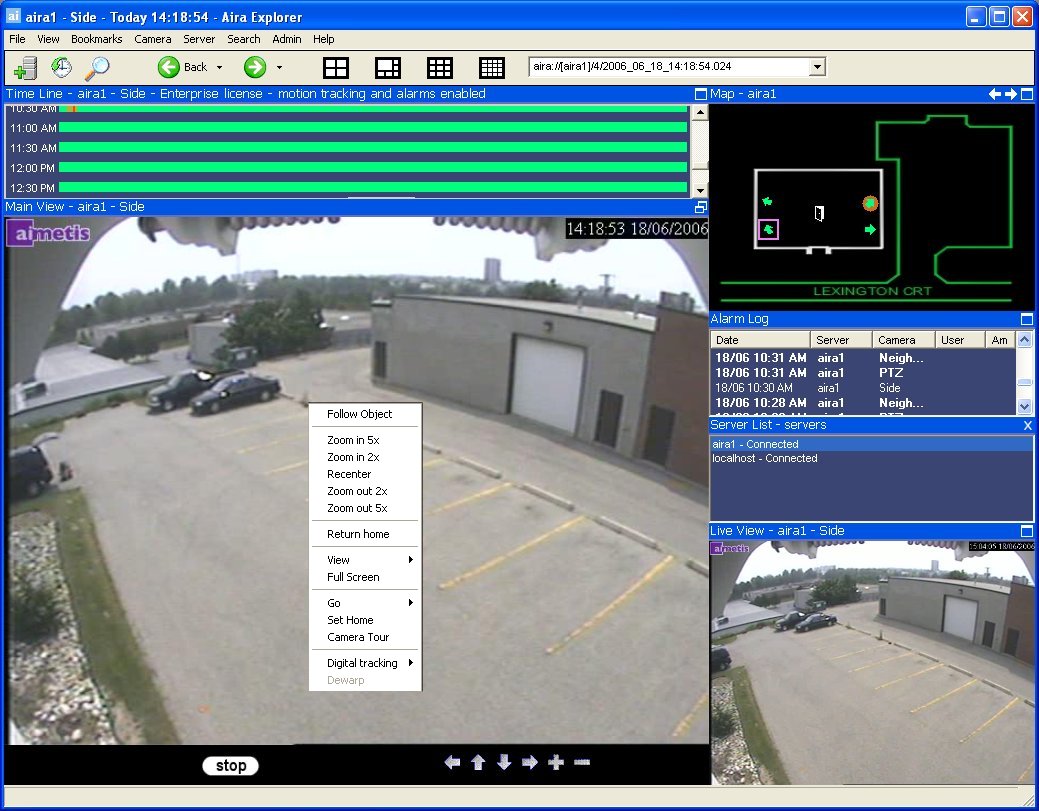Viewport: 1039px width, 811px height.
Task: Maximize the Map panel
Action: click(x=1027, y=94)
